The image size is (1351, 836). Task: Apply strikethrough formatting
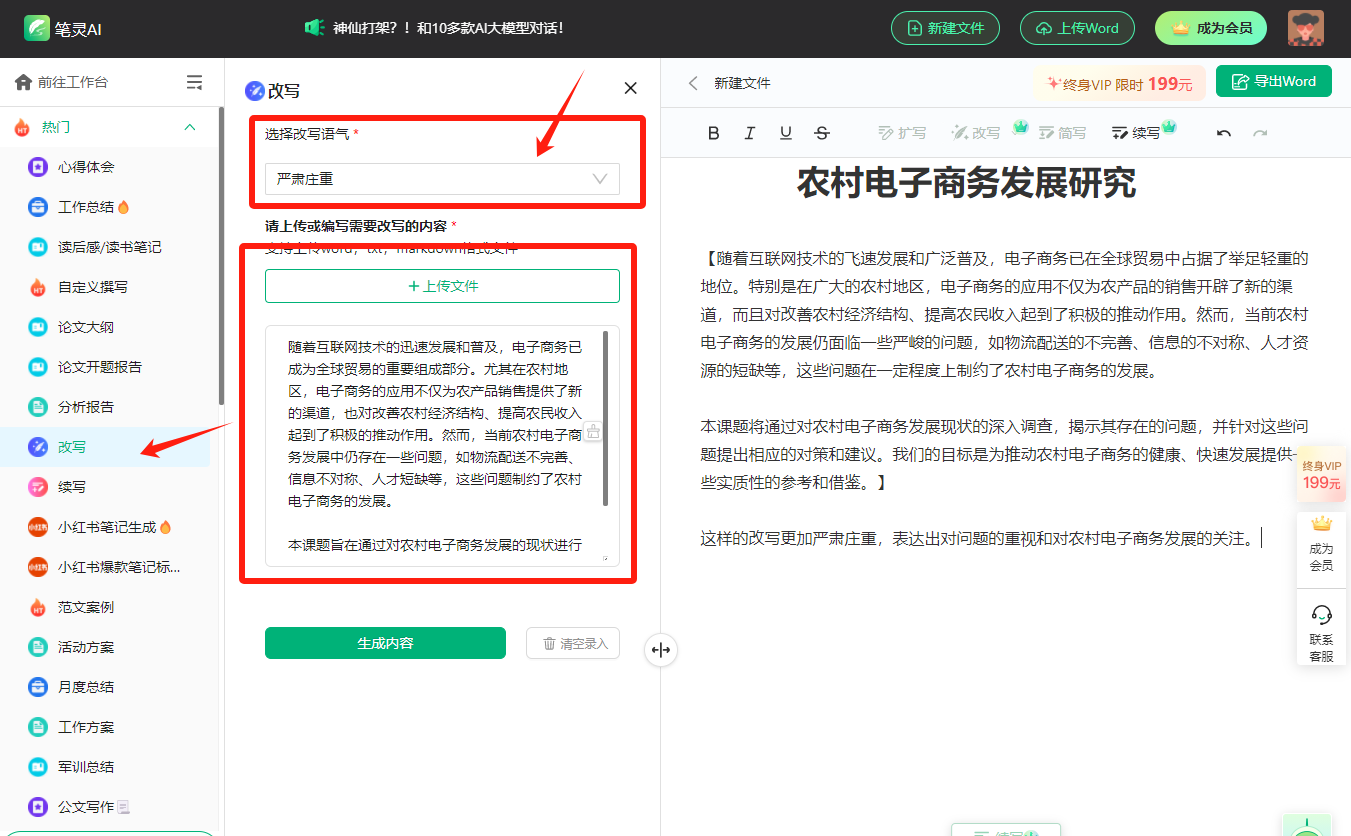(x=822, y=132)
